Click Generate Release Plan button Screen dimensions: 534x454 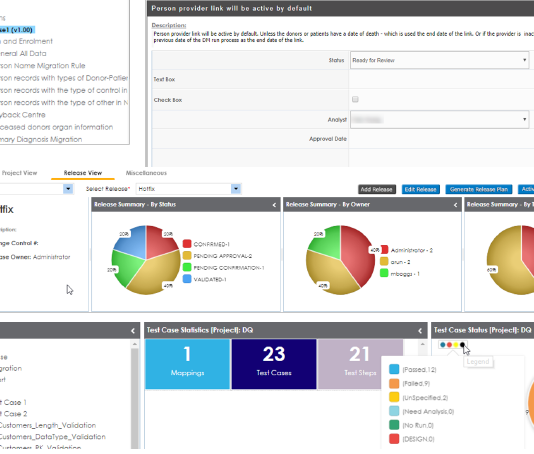click(x=479, y=189)
